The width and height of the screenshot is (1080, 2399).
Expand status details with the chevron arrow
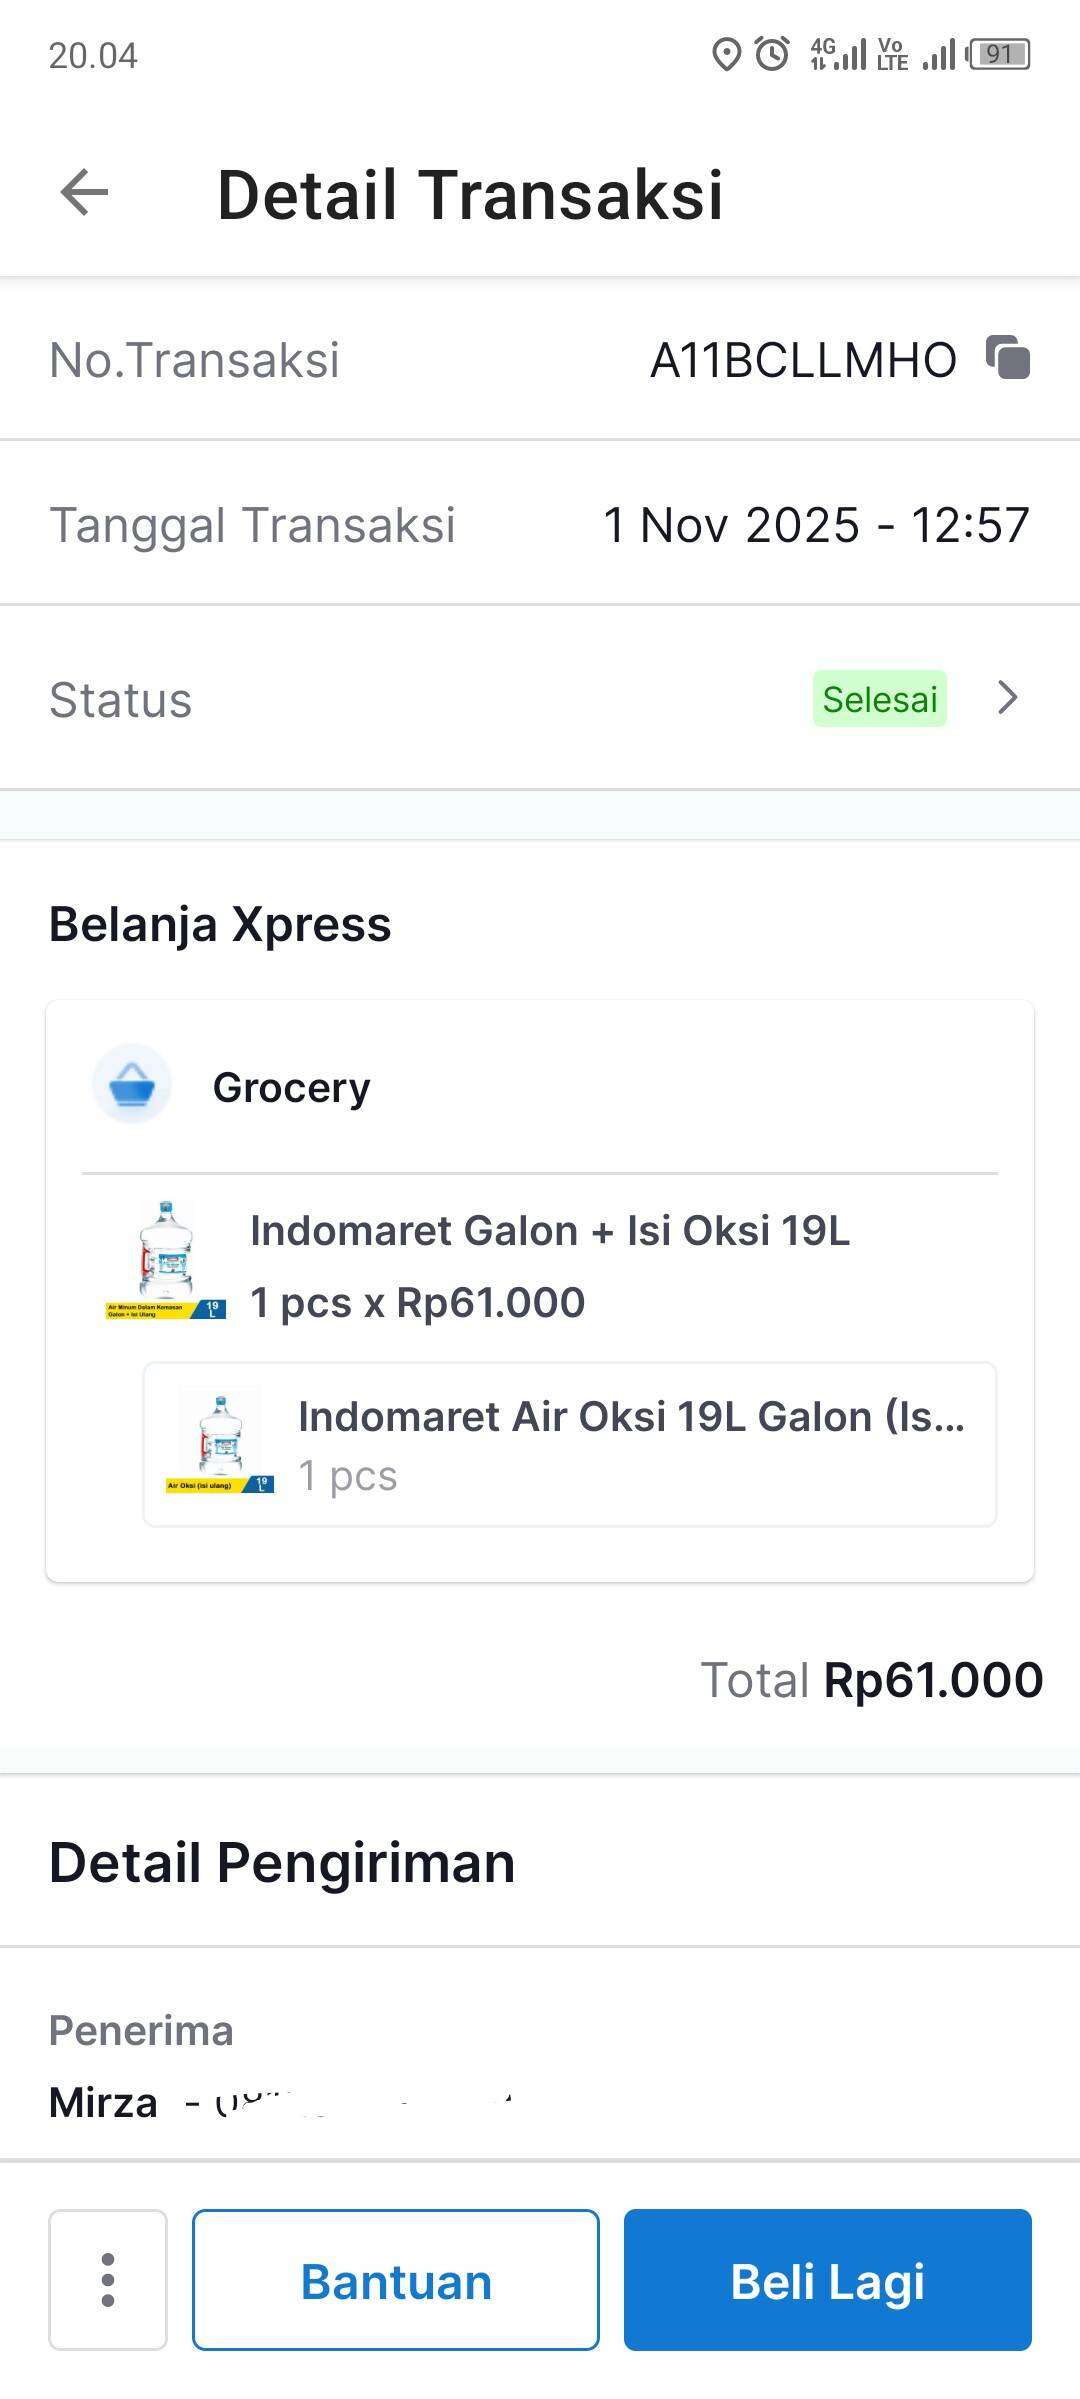pos(1008,698)
